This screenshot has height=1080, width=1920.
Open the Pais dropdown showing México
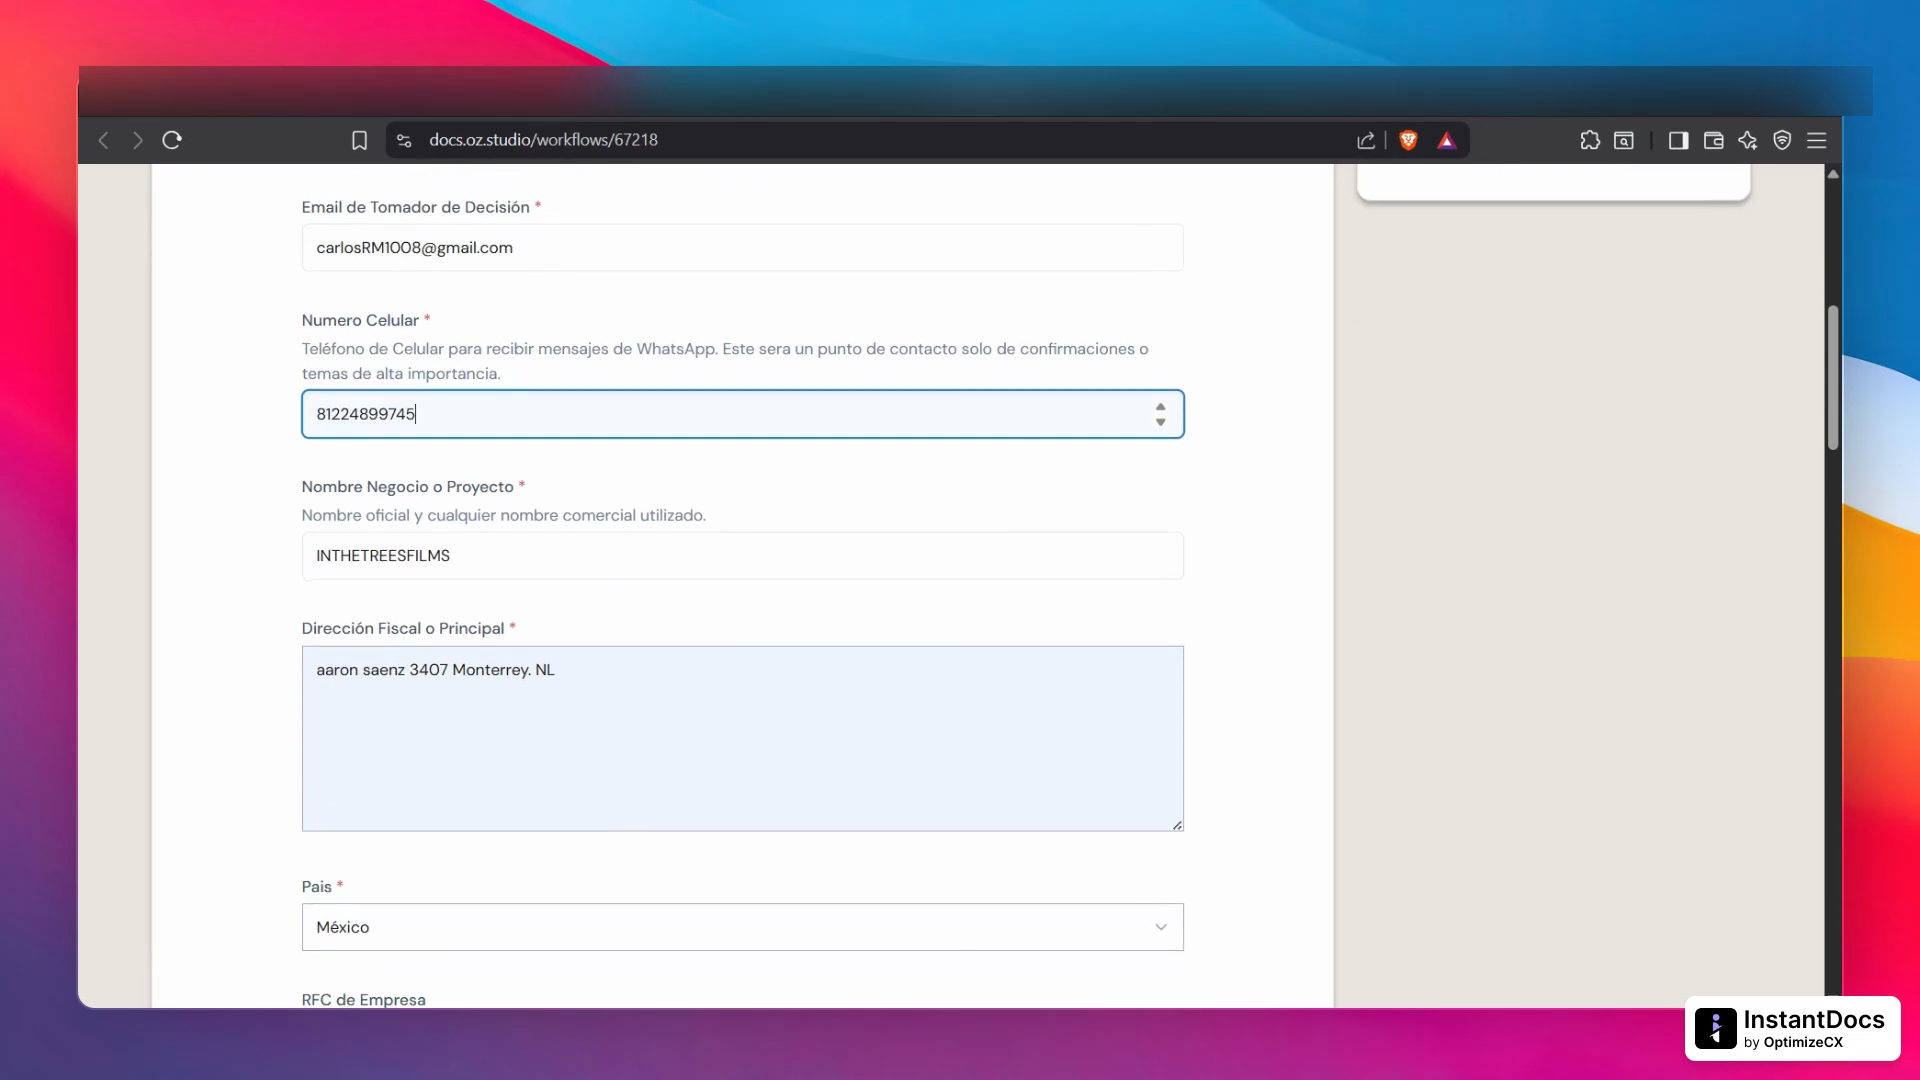click(742, 927)
